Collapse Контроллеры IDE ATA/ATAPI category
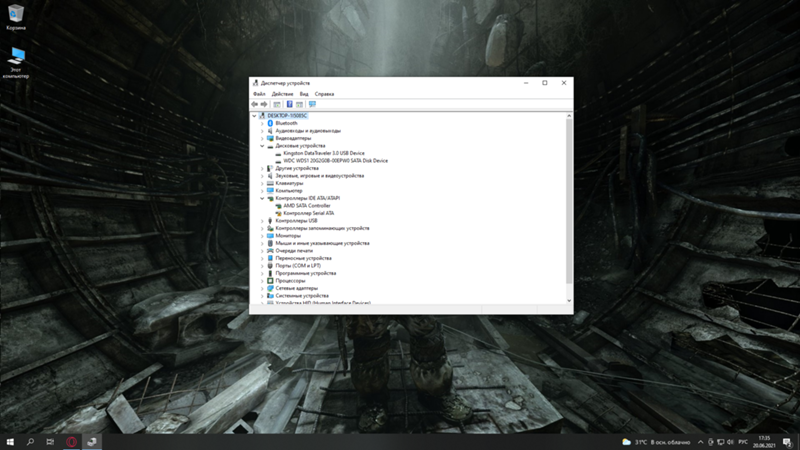Image resolution: width=800 pixels, height=450 pixels. click(x=262, y=198)
